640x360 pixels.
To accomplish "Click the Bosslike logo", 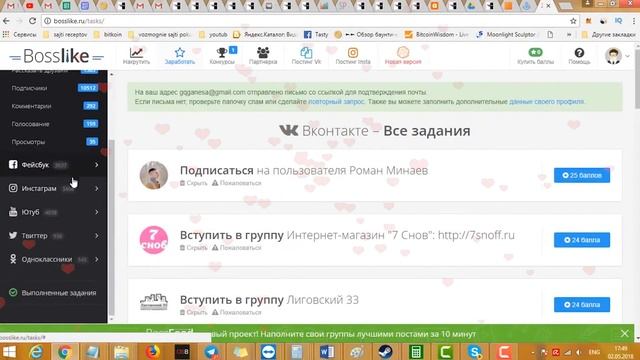I will [x=56, y=56].
